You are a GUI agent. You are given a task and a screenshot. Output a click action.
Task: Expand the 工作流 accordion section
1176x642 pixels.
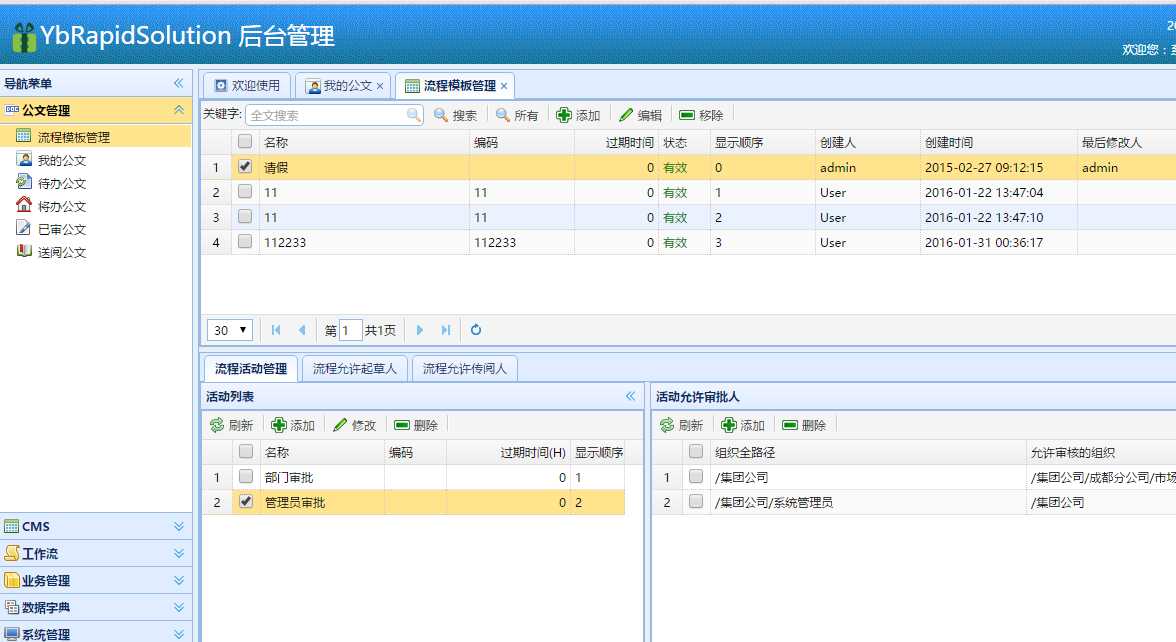pos(178,554)
